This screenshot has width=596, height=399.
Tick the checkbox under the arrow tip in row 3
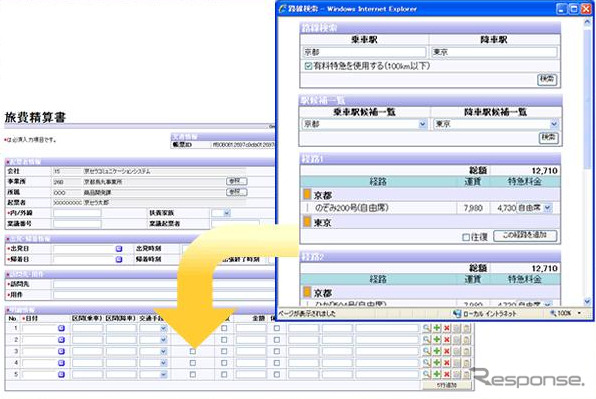pos(193,352)
